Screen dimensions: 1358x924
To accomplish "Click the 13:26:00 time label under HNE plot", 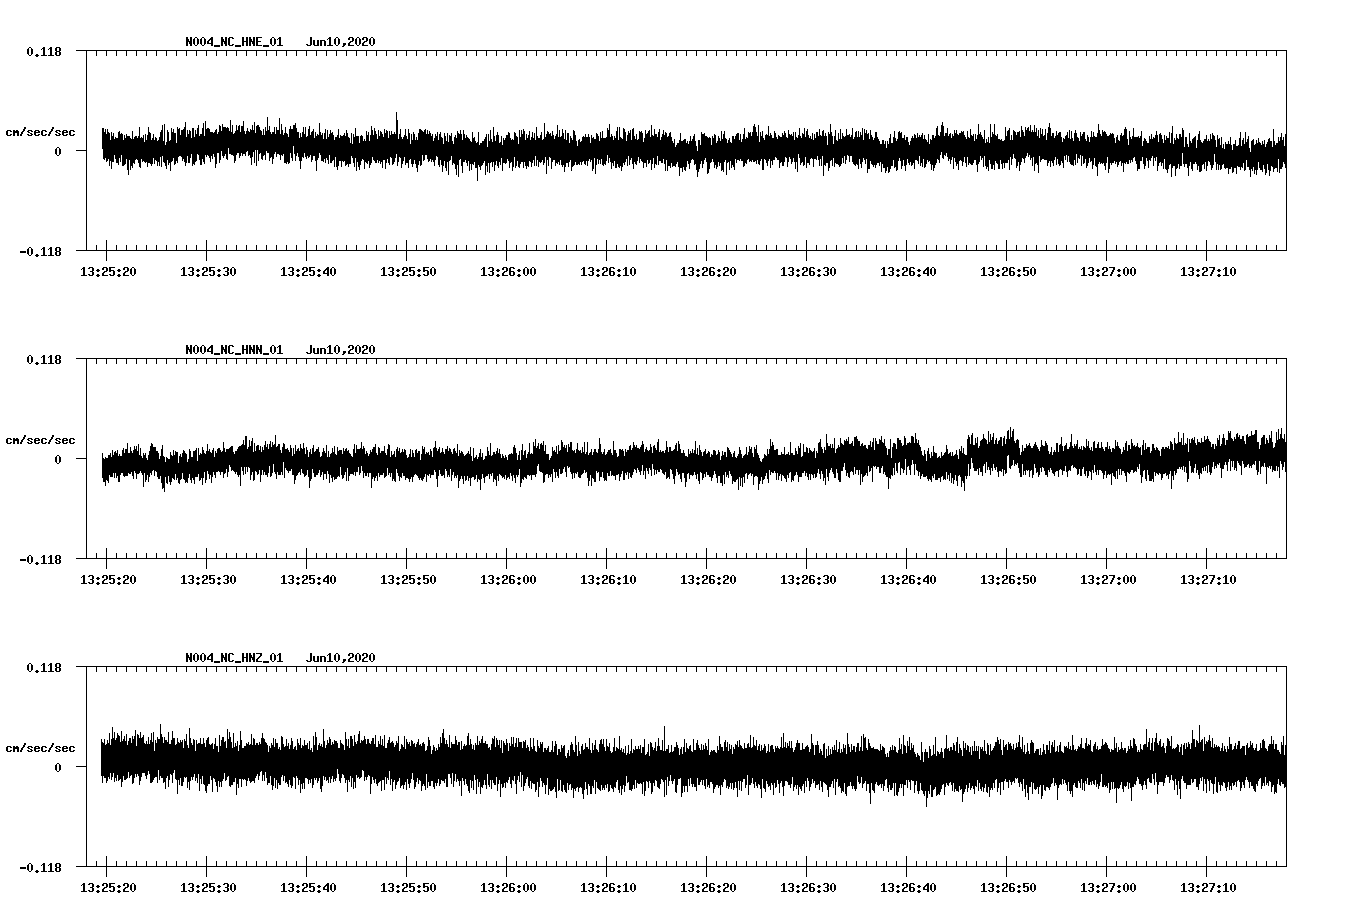I will tap(508, 272).
